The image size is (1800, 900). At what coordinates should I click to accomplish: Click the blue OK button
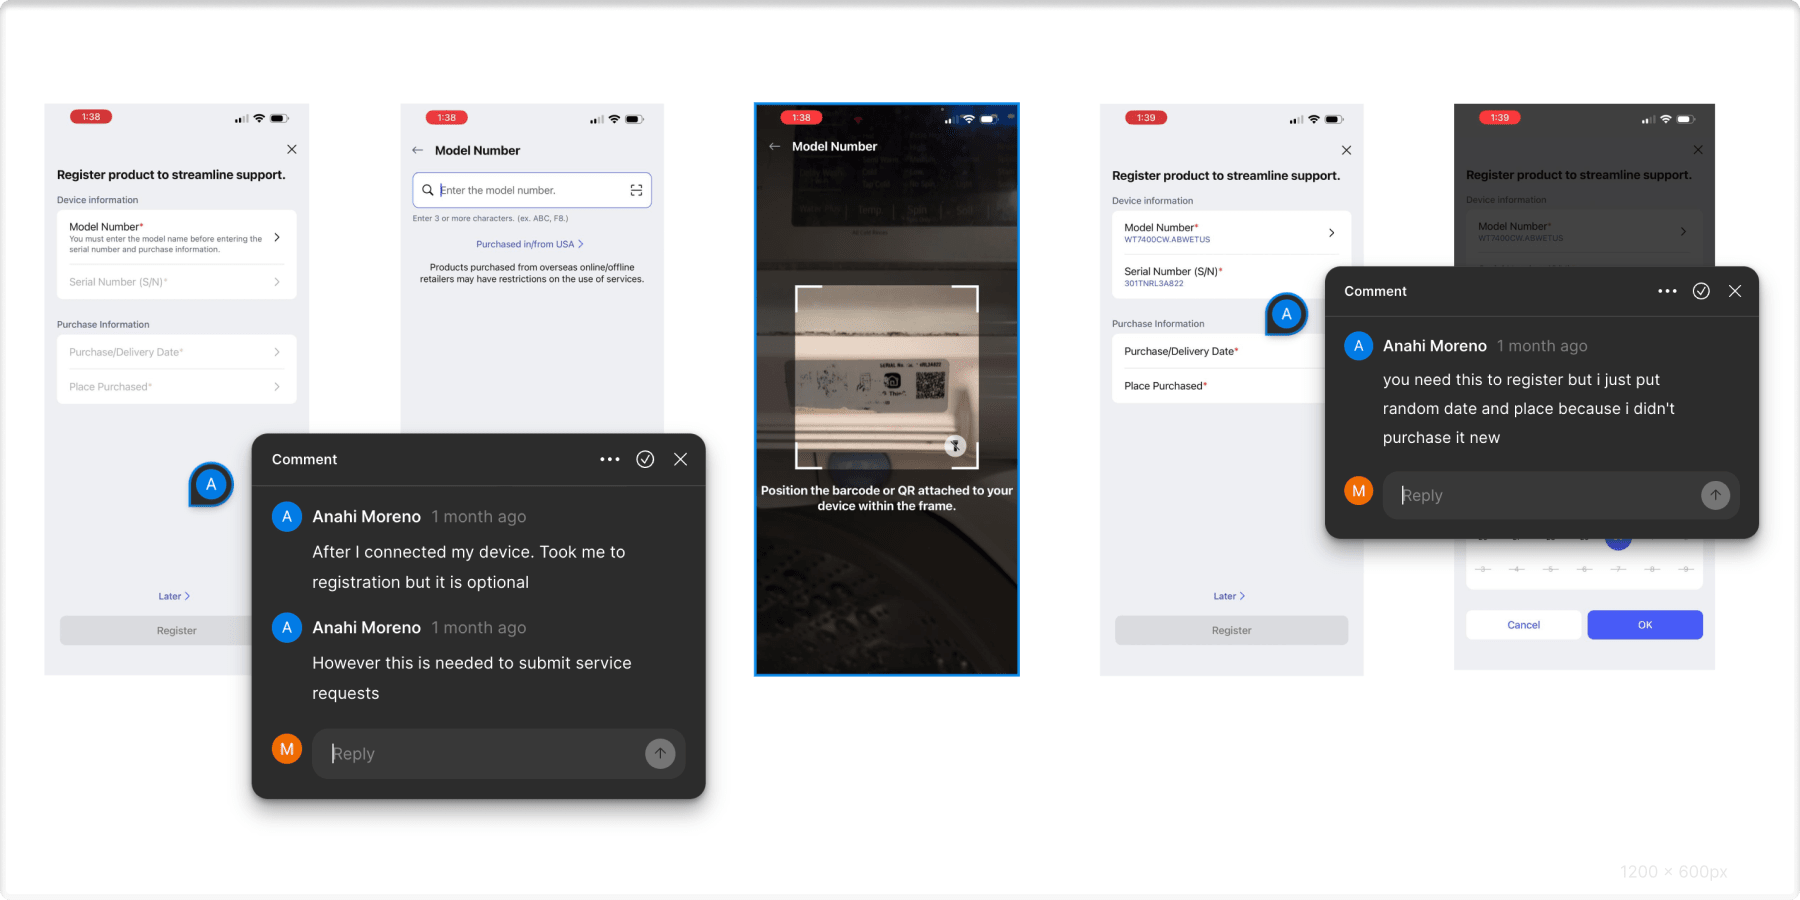pyautogui.click(x=1645, y=625)
